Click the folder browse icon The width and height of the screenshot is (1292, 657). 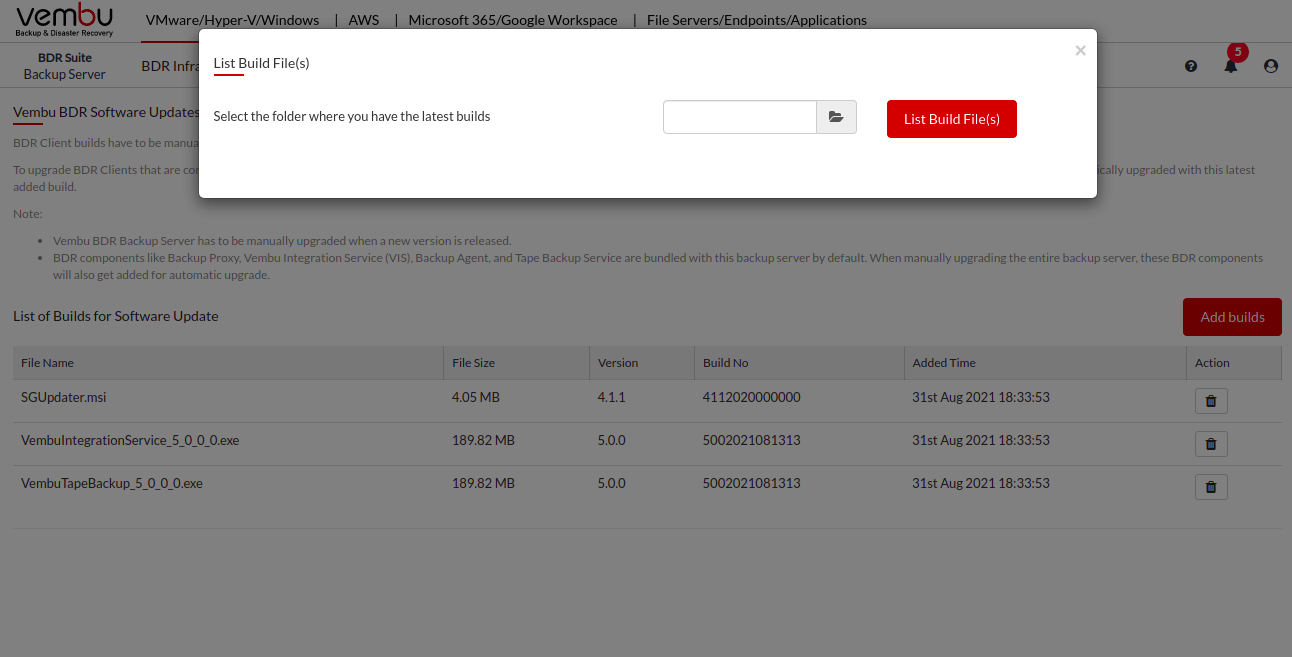pyautogui.click(x=836, y=117)
